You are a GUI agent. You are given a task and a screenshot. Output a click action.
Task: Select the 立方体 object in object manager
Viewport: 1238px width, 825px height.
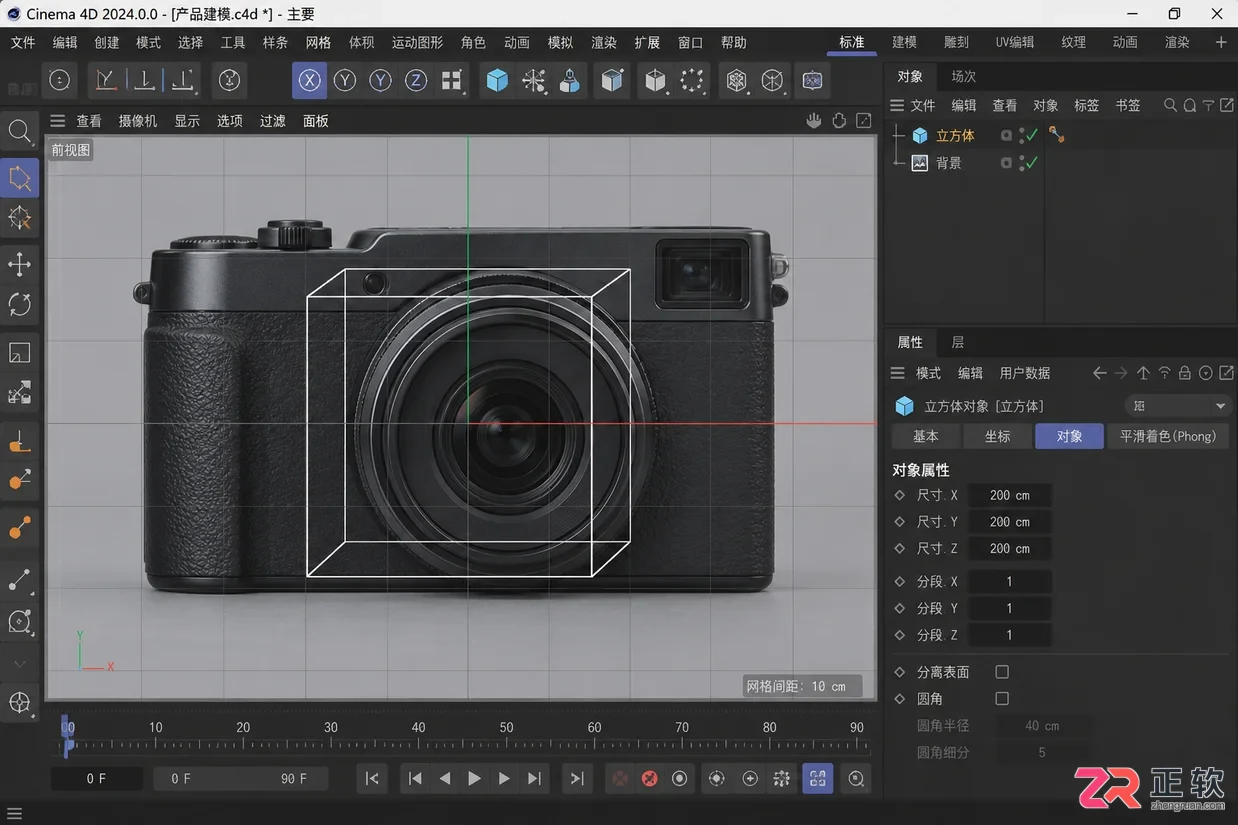pyautogui.click(x=955, y=135)
